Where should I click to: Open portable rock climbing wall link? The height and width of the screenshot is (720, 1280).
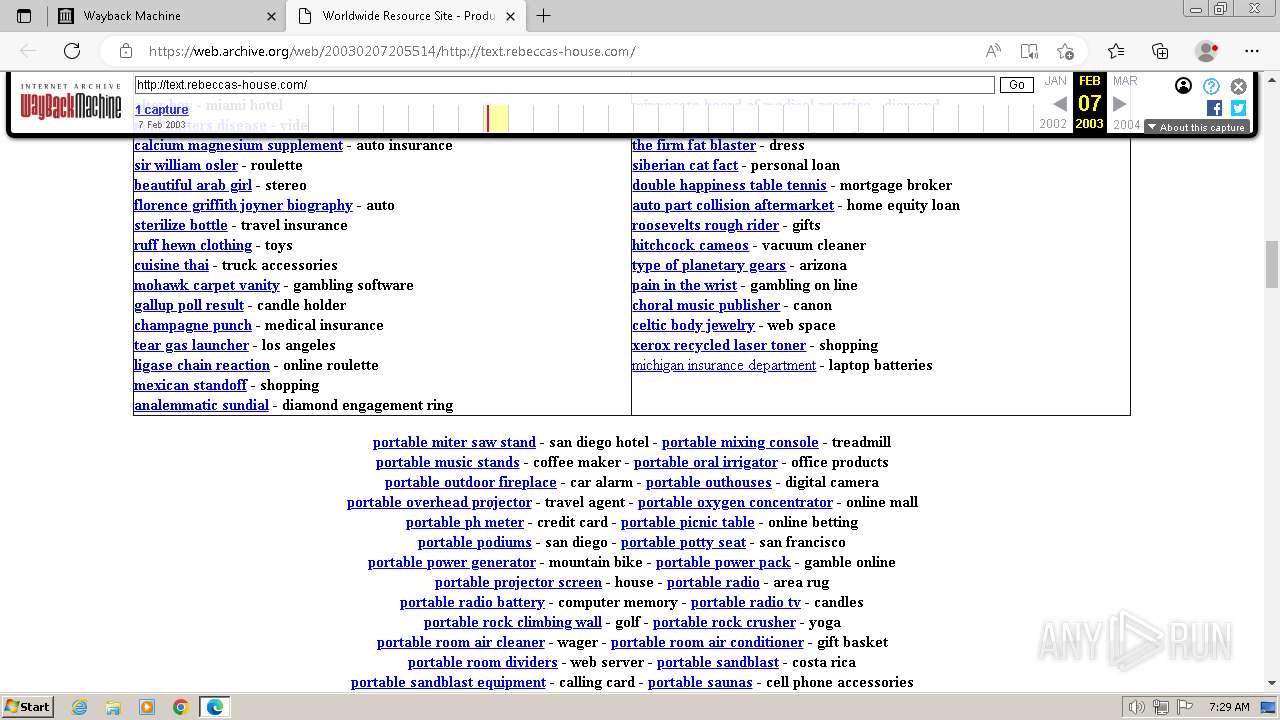513,622
